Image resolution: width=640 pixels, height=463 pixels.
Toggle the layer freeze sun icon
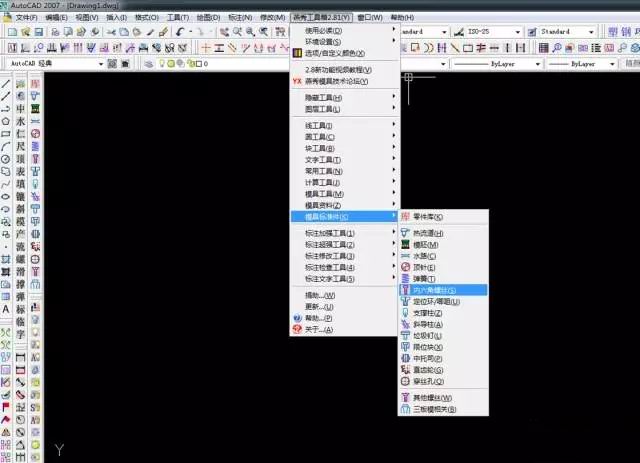pyautogui.click(x=171, y=64)
